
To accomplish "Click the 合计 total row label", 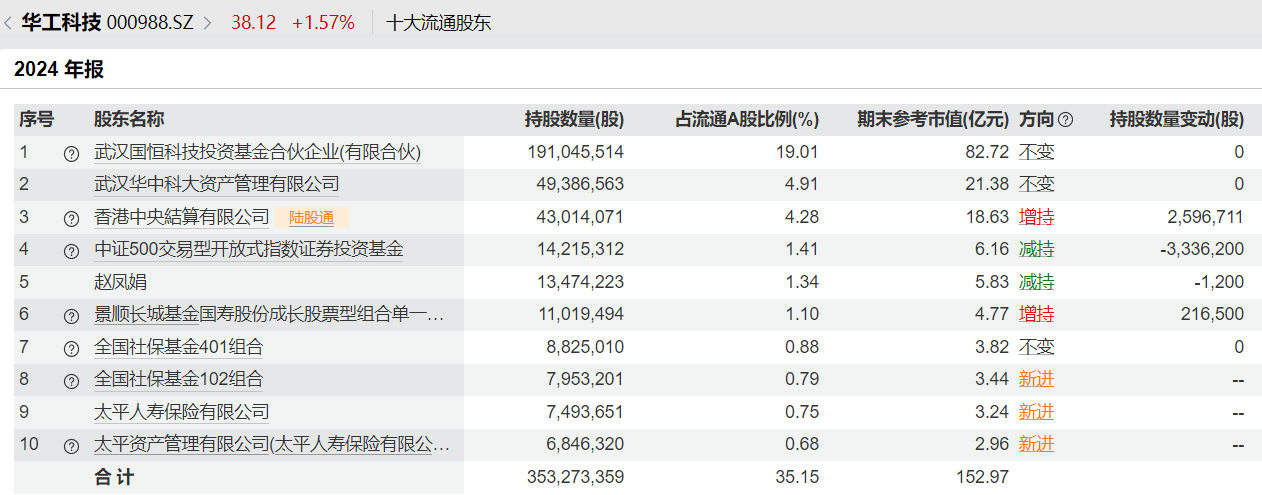I will pos(114,477).
